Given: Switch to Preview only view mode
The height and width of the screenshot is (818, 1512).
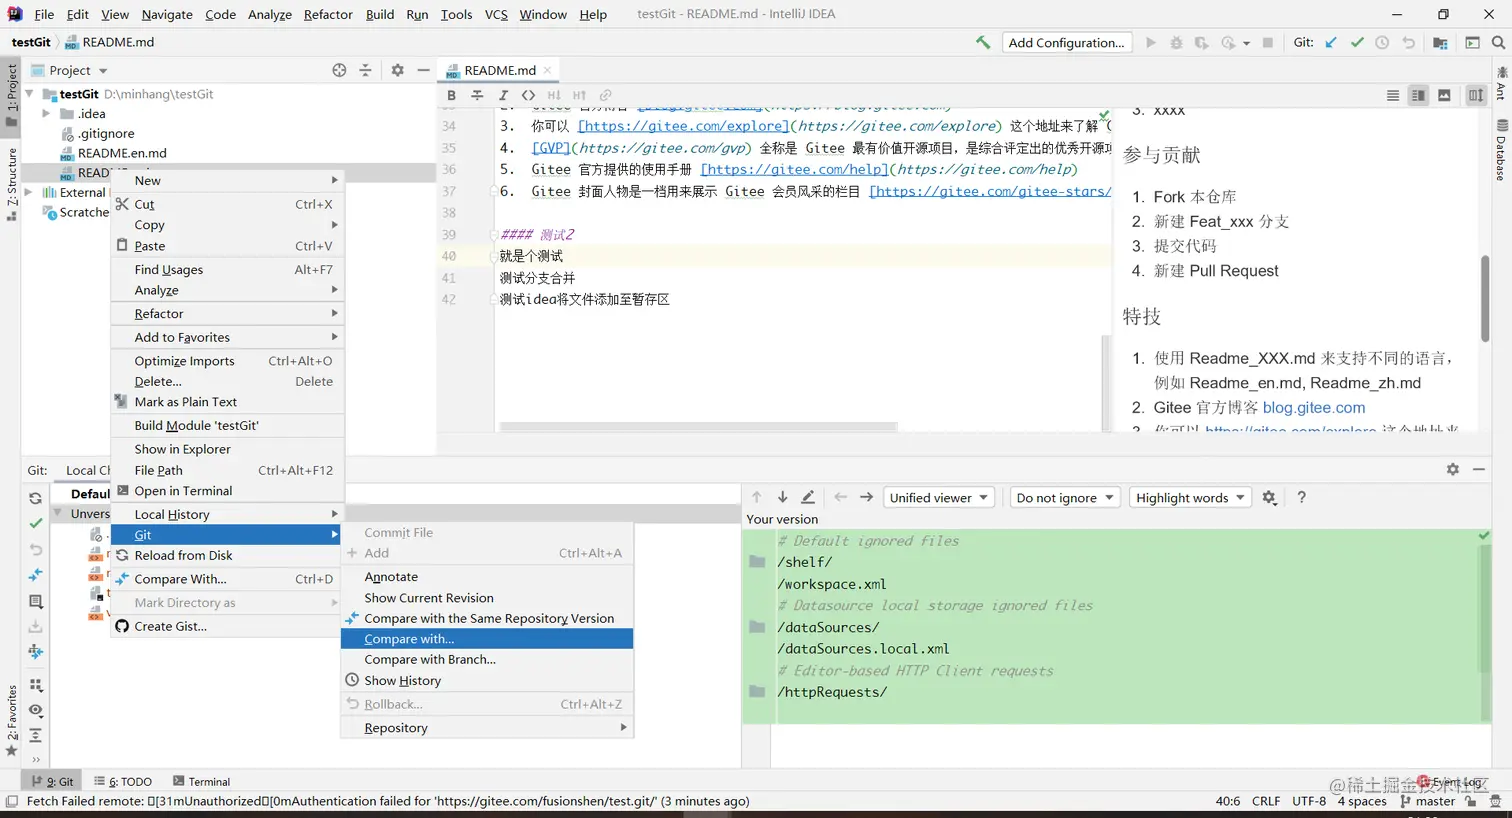Looking at the screenshot, I should 1444,95.
